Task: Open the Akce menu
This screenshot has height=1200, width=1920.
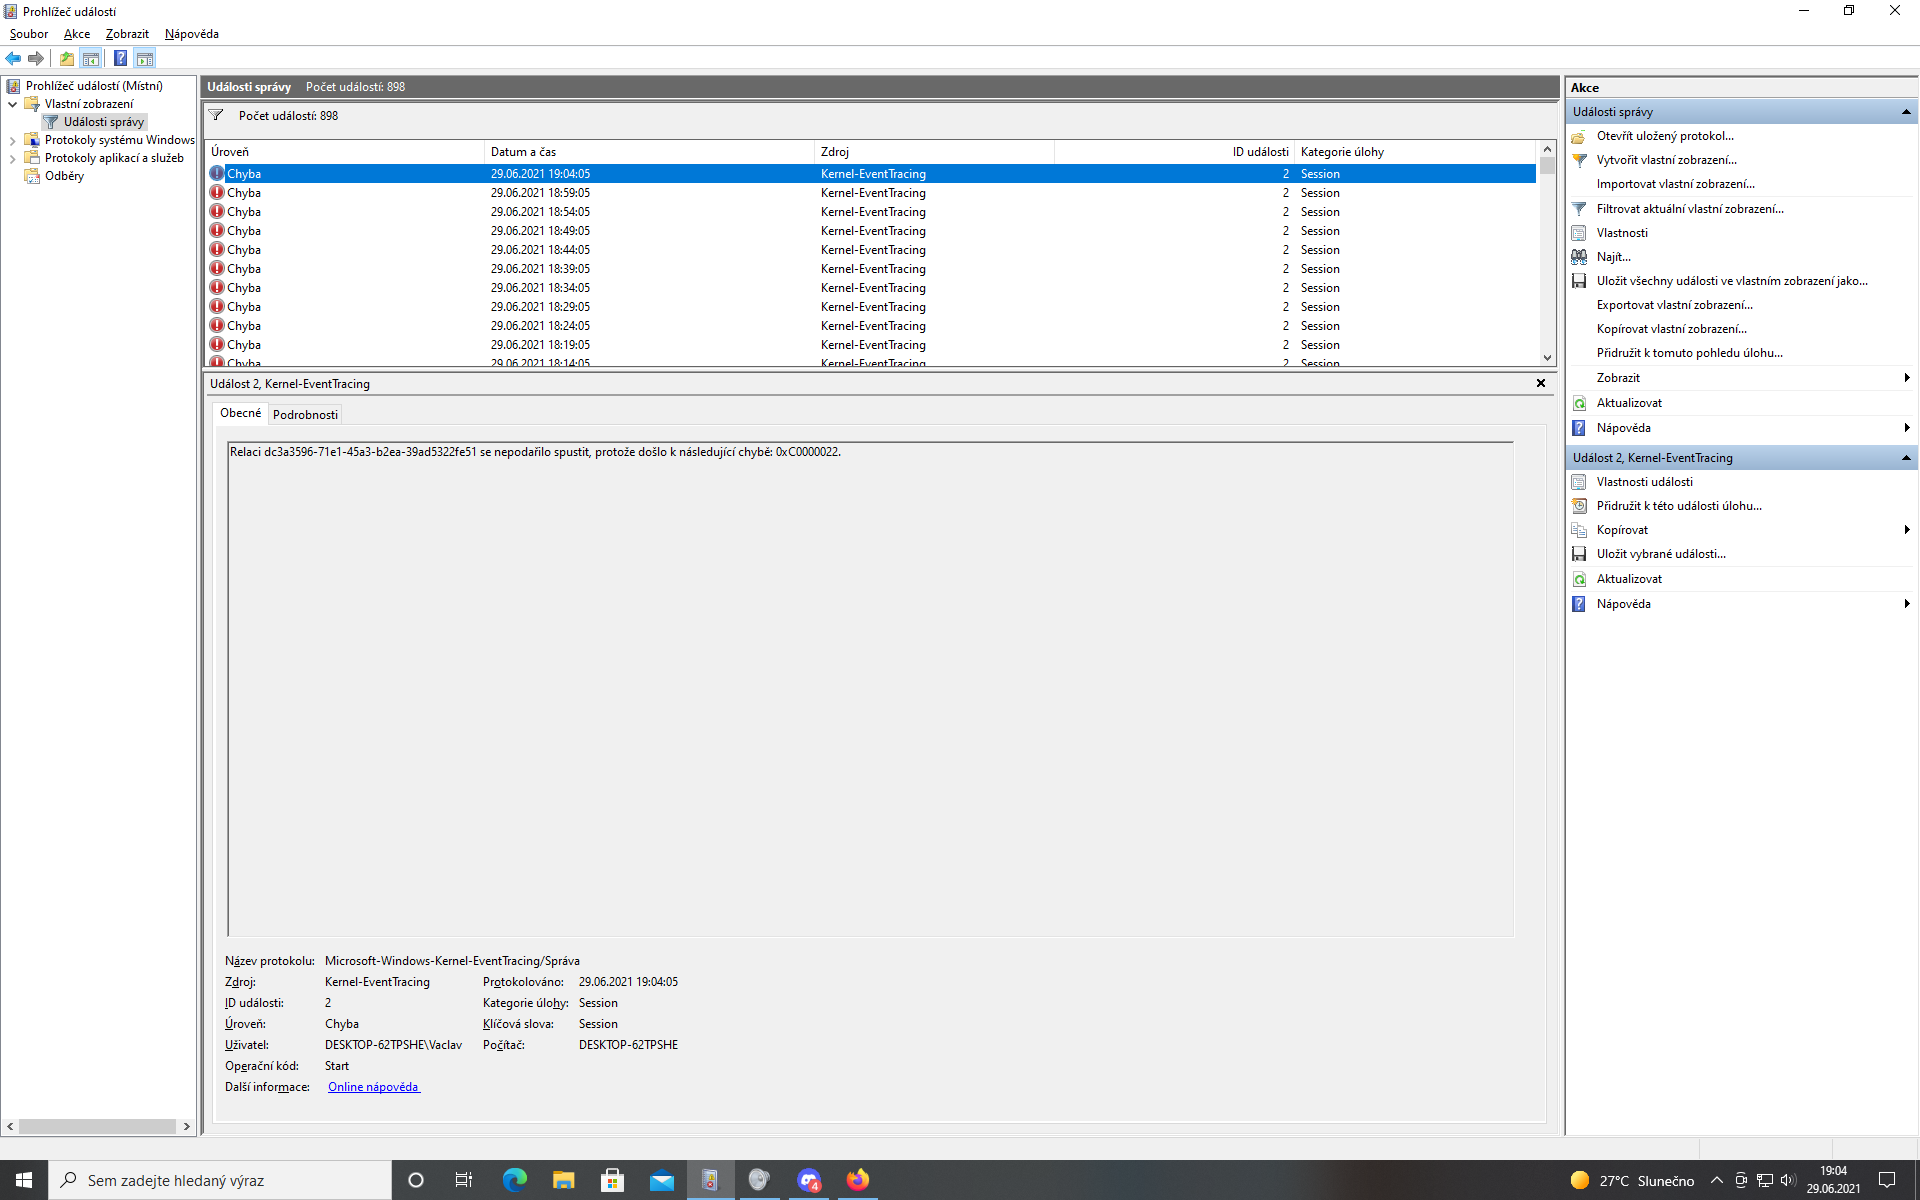Action: coord(77,34)
